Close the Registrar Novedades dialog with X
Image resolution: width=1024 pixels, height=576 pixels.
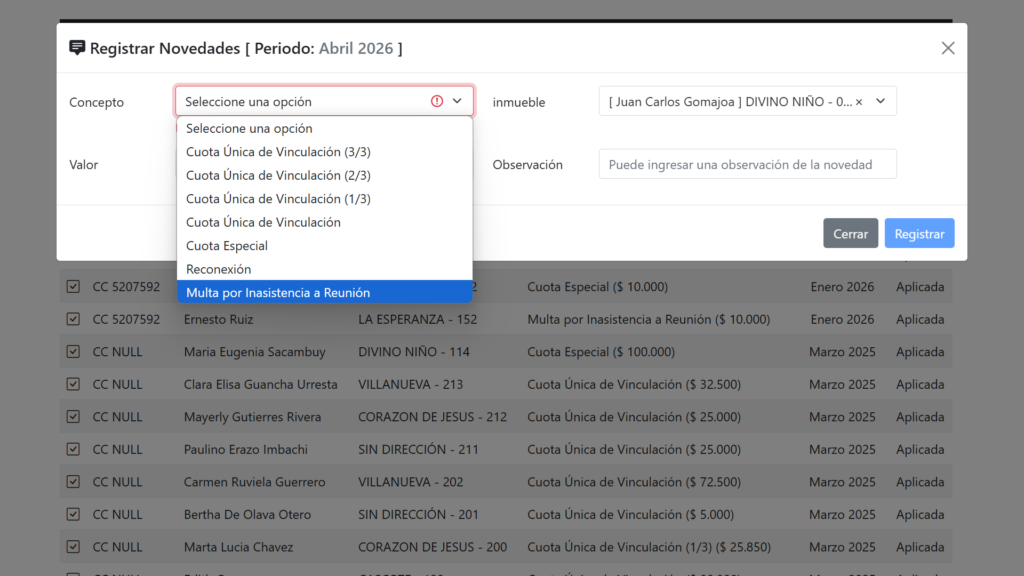pos(948,48)
